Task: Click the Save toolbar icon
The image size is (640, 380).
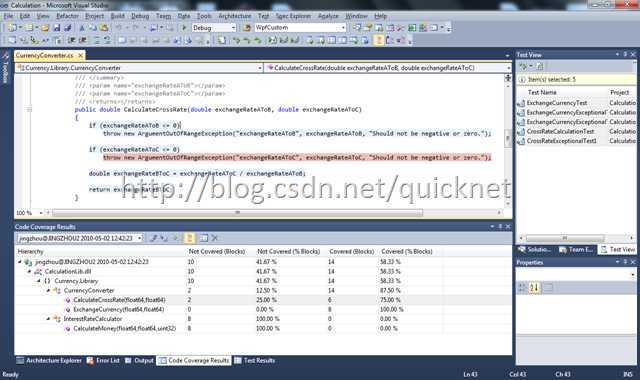Action: [57, 28]
